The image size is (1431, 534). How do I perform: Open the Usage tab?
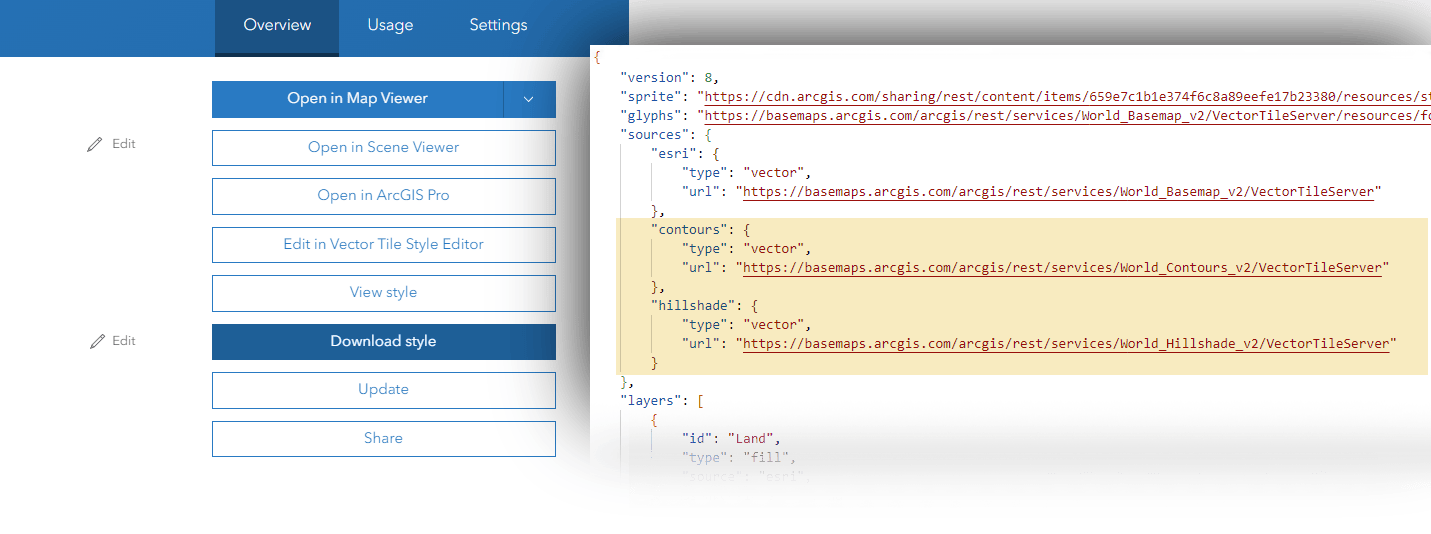(x=390, y=25)
